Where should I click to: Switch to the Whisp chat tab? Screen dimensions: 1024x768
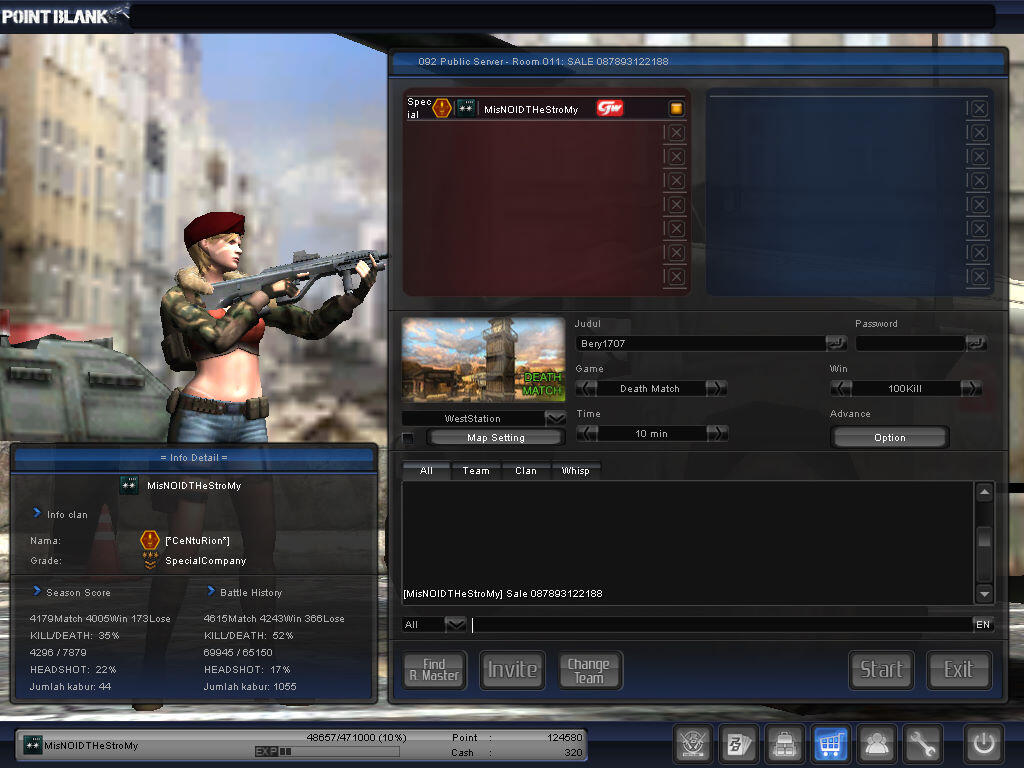[x=575, y=470]
